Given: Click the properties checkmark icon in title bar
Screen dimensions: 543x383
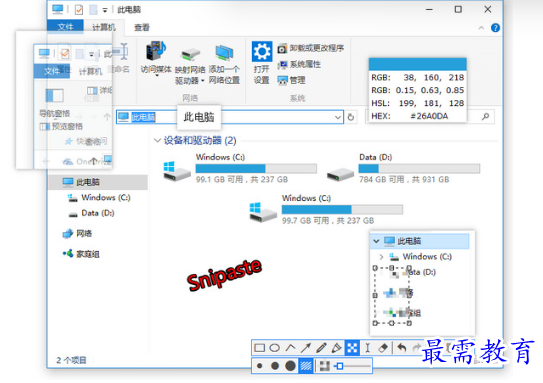Looking at the screenshot, I should (x=79, y=9).
